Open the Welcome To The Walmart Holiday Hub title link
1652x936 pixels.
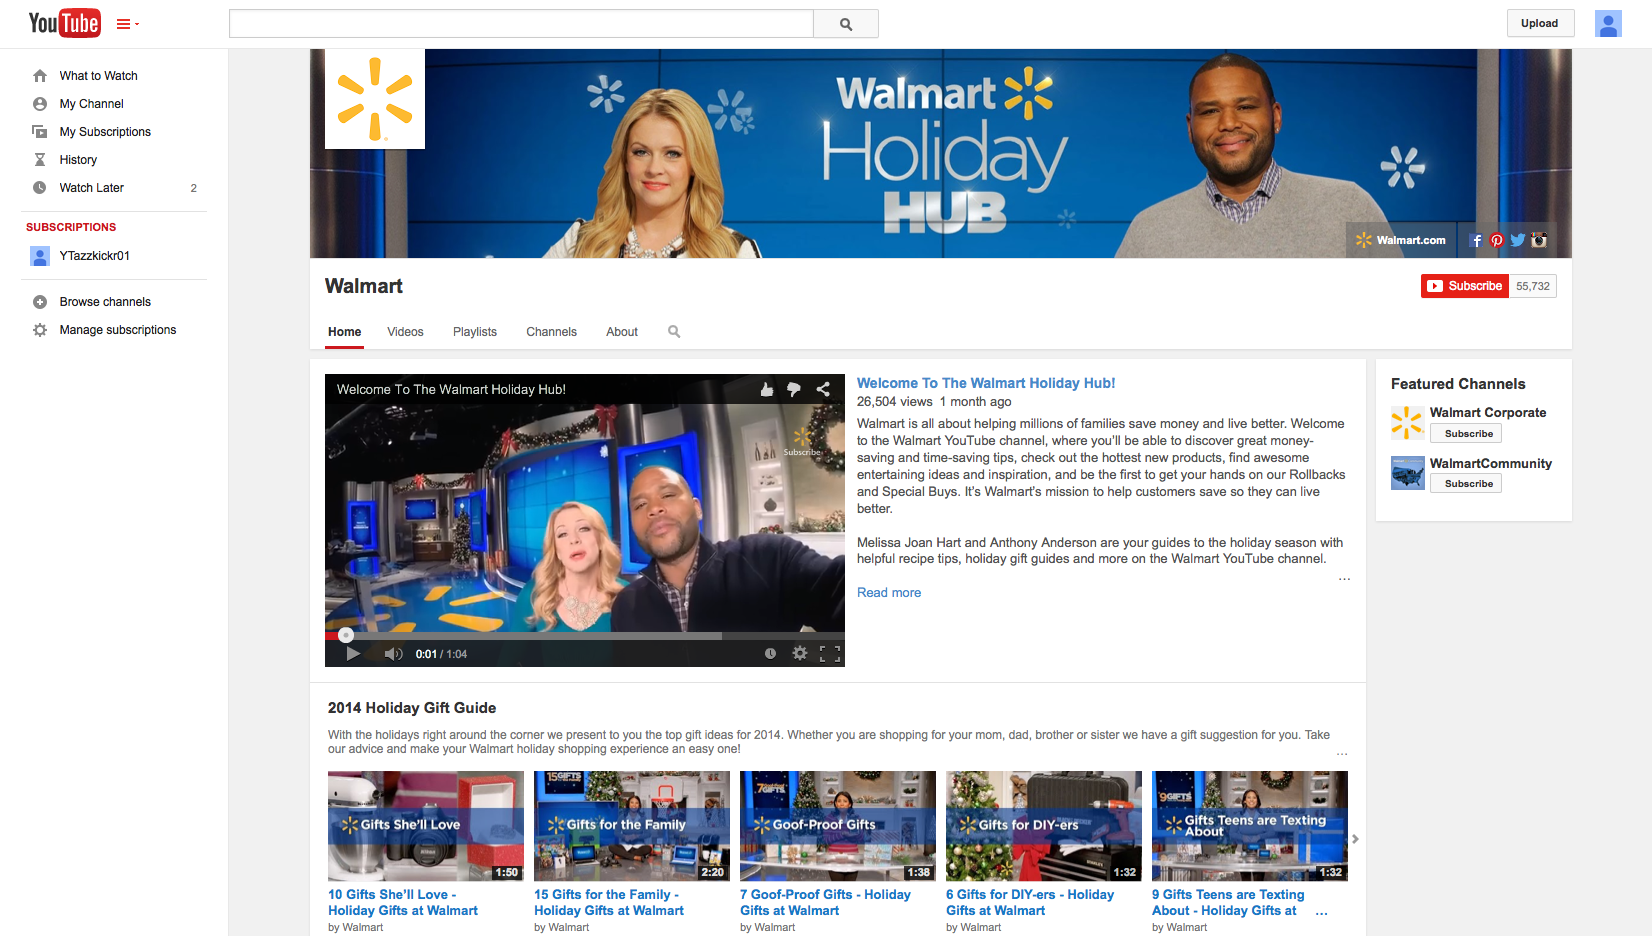tap(986, 383)
